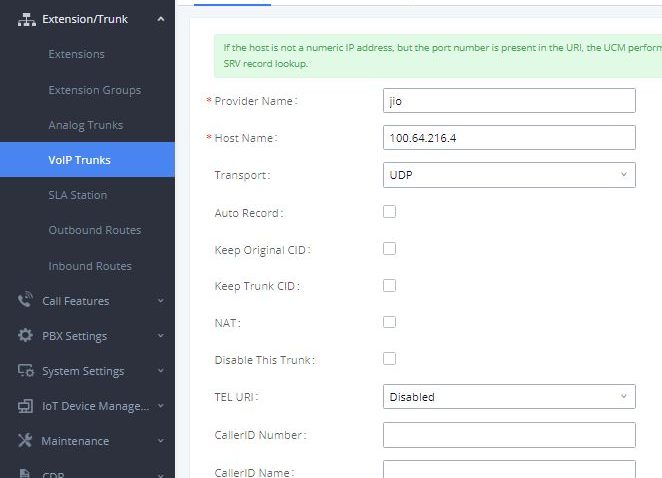Enable the Auto Record checkbox
The height and width of the screenshot is (478, 662).
[390, 212]
